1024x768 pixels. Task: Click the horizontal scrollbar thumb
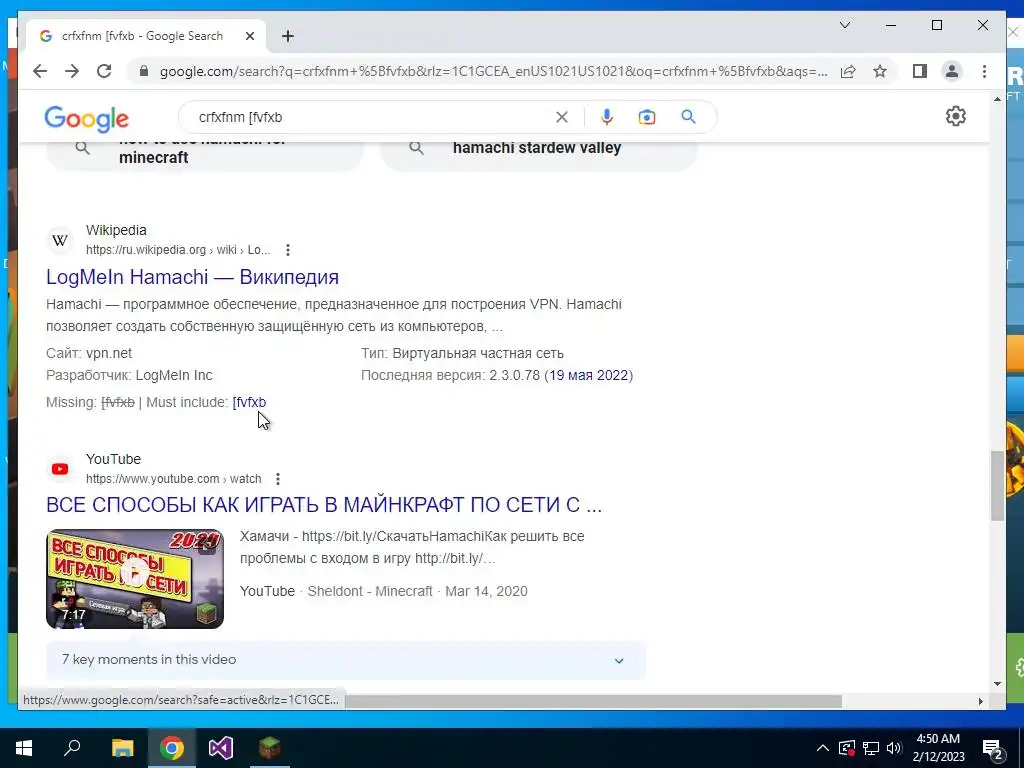click(593, 701)
